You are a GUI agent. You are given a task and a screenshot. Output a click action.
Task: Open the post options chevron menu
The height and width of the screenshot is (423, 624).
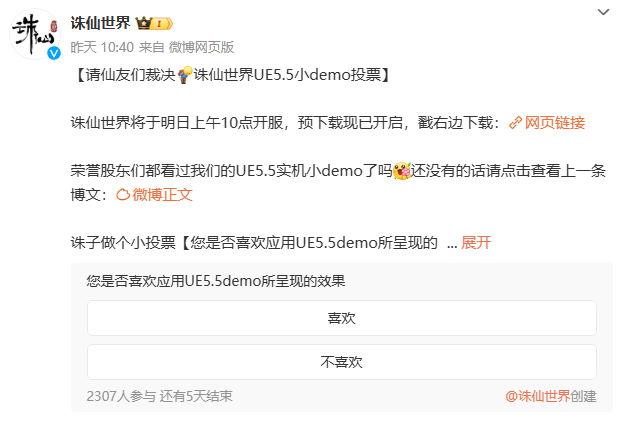[x=603, y=12]
